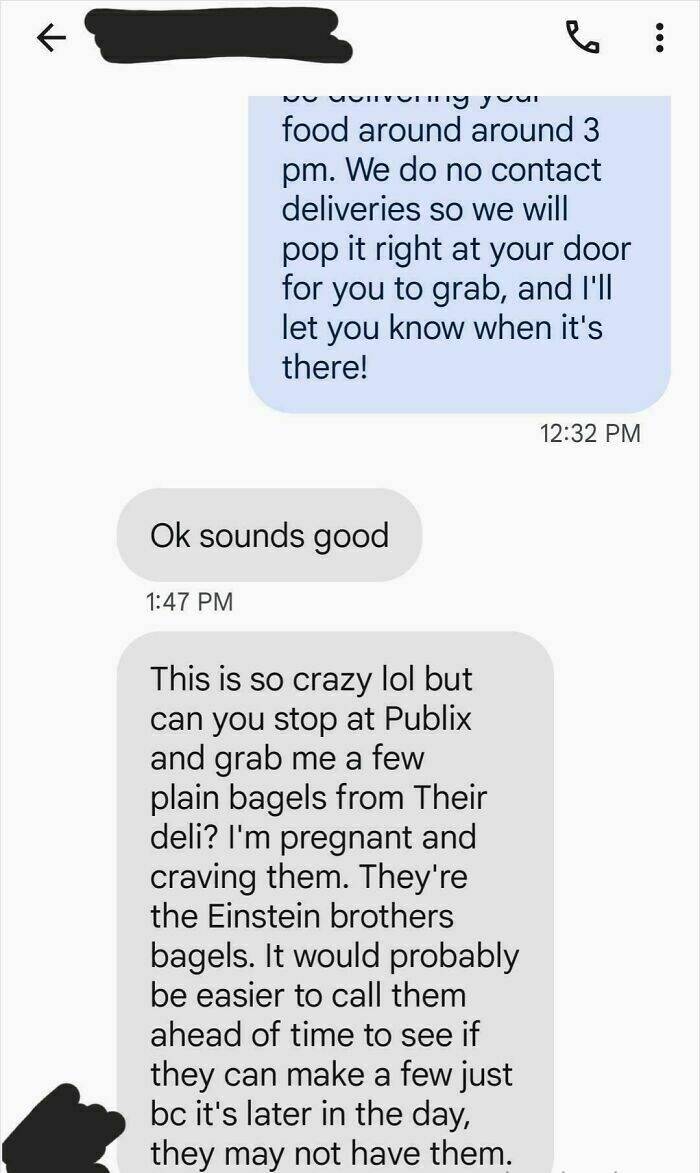Screen dimensions: 700x1173
Task: Select the blue sent message about food delivery
Action: pos(459,253)
